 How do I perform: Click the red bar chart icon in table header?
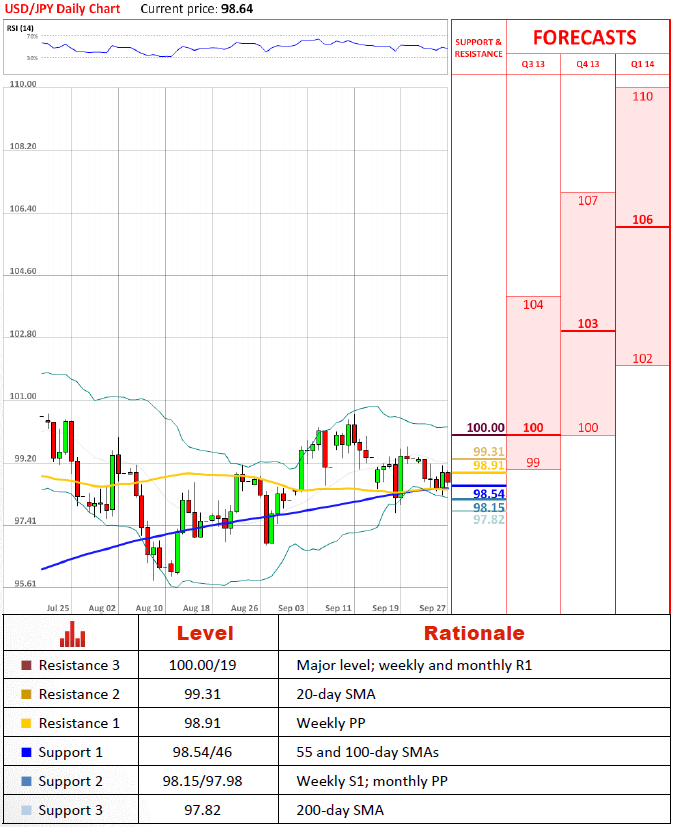click(x=70, y=634)
